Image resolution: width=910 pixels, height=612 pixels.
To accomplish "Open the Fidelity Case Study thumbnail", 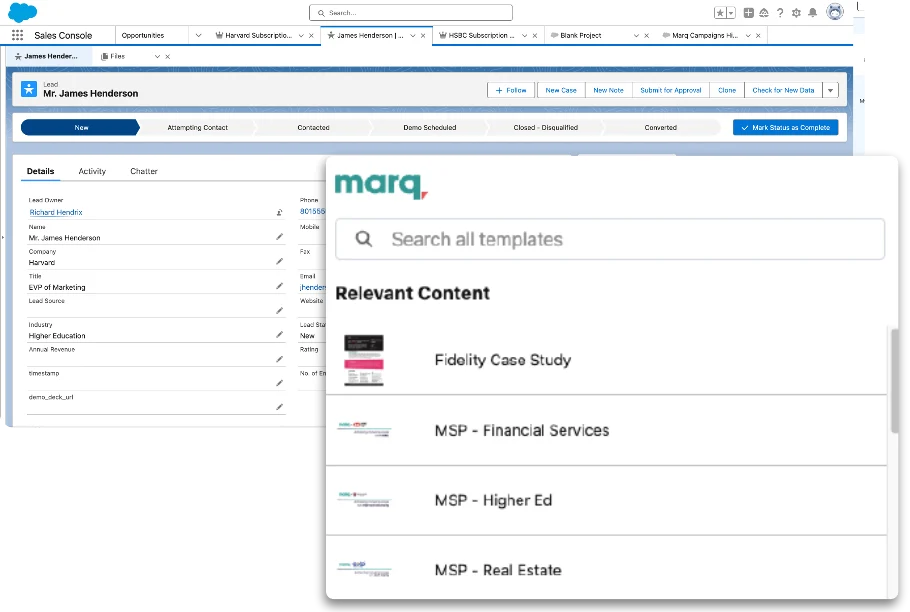I will point(364,360).
